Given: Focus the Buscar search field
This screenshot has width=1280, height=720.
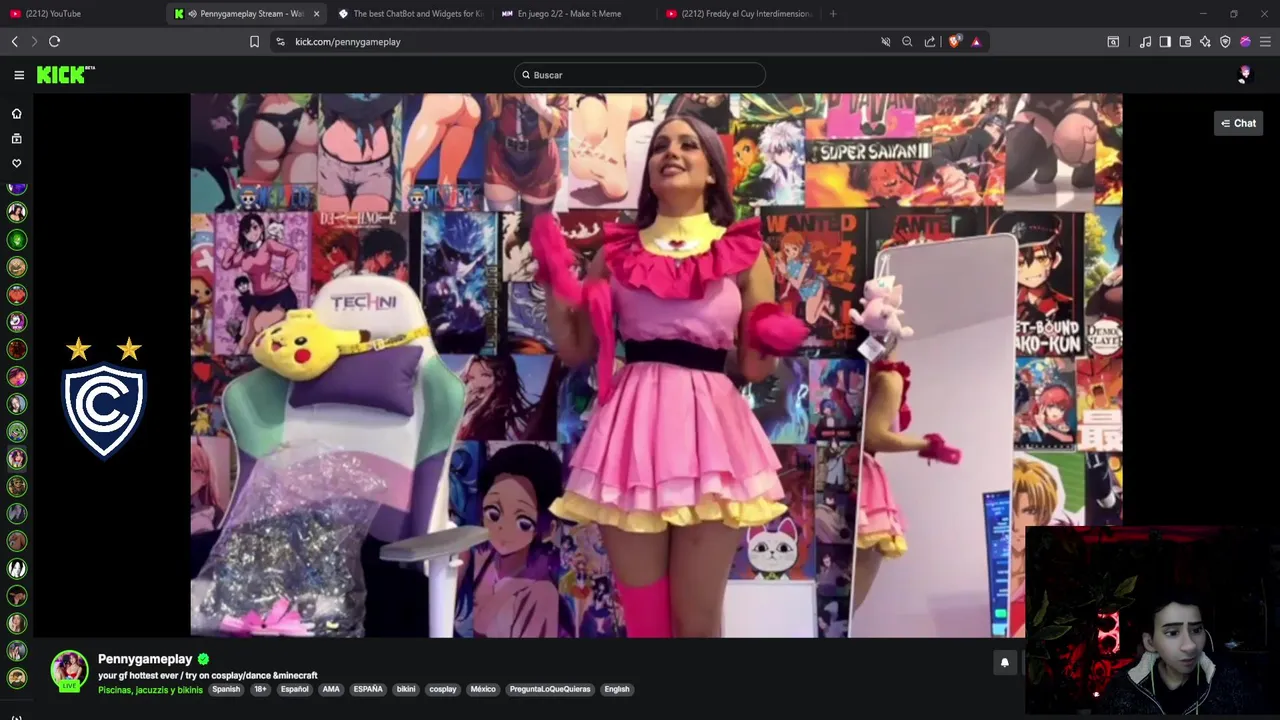Looking at the screenshot, I should [x=640, y=75].
